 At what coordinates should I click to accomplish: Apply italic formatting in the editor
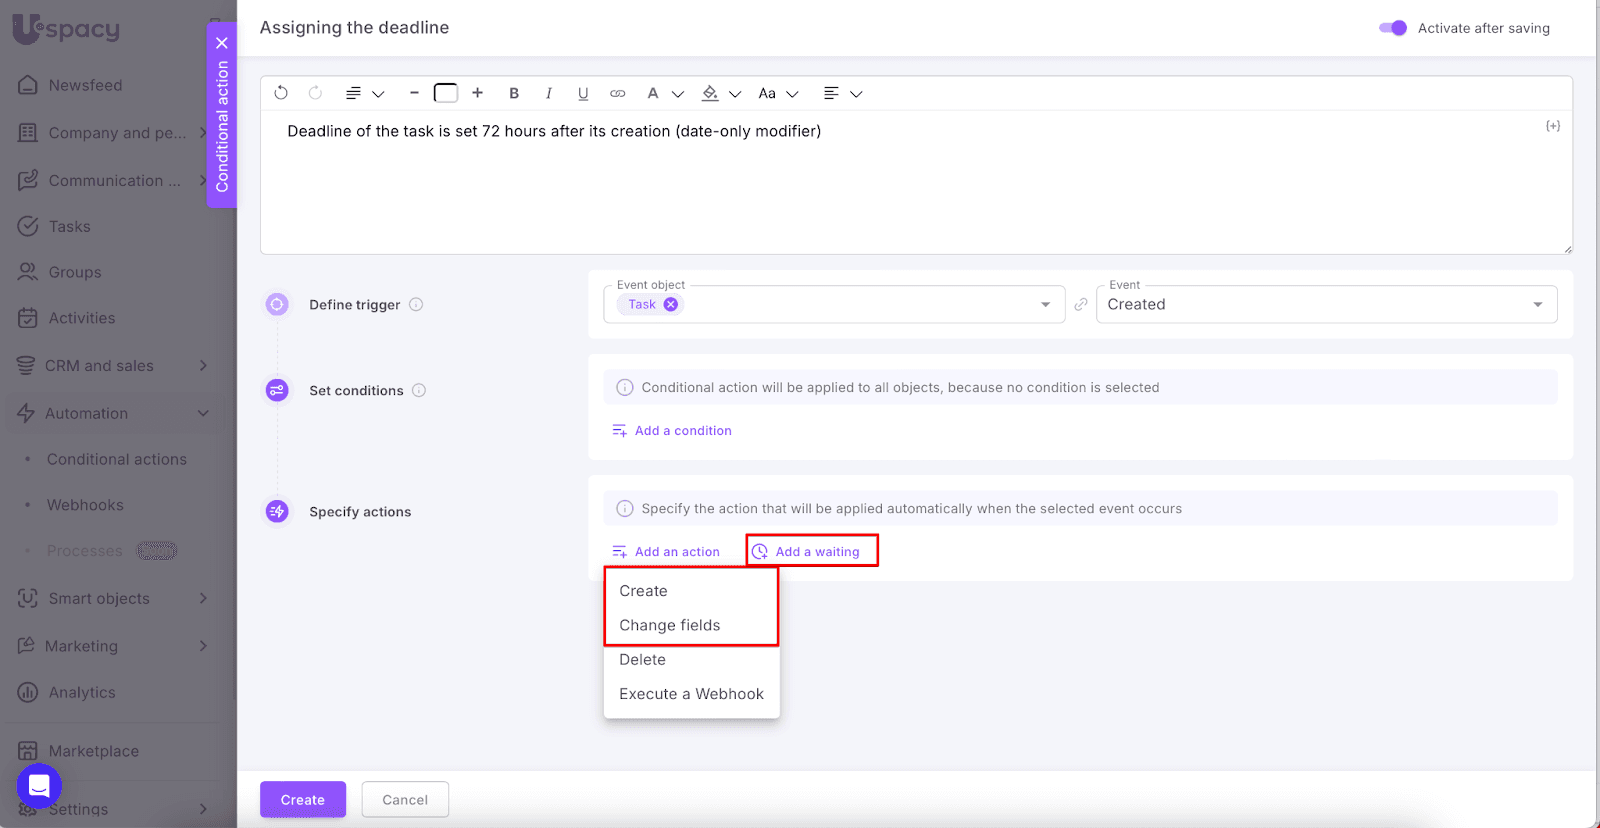(548, 93)
